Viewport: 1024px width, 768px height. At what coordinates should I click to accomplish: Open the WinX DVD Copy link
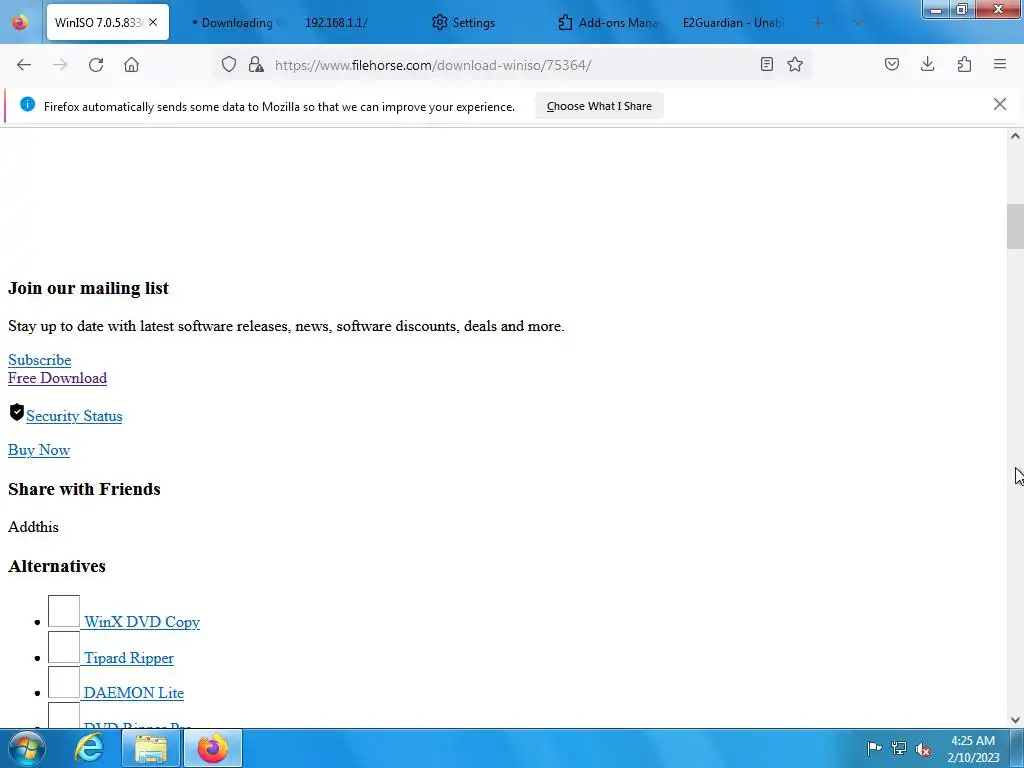point(142,622)
